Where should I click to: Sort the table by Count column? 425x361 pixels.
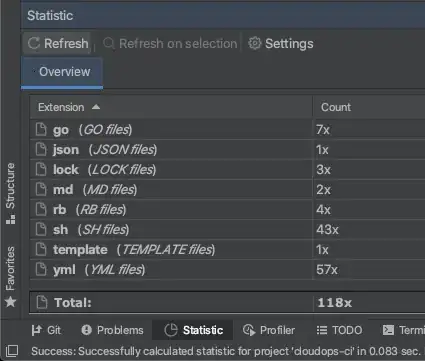pyautogui.click(x=336, y=107)
